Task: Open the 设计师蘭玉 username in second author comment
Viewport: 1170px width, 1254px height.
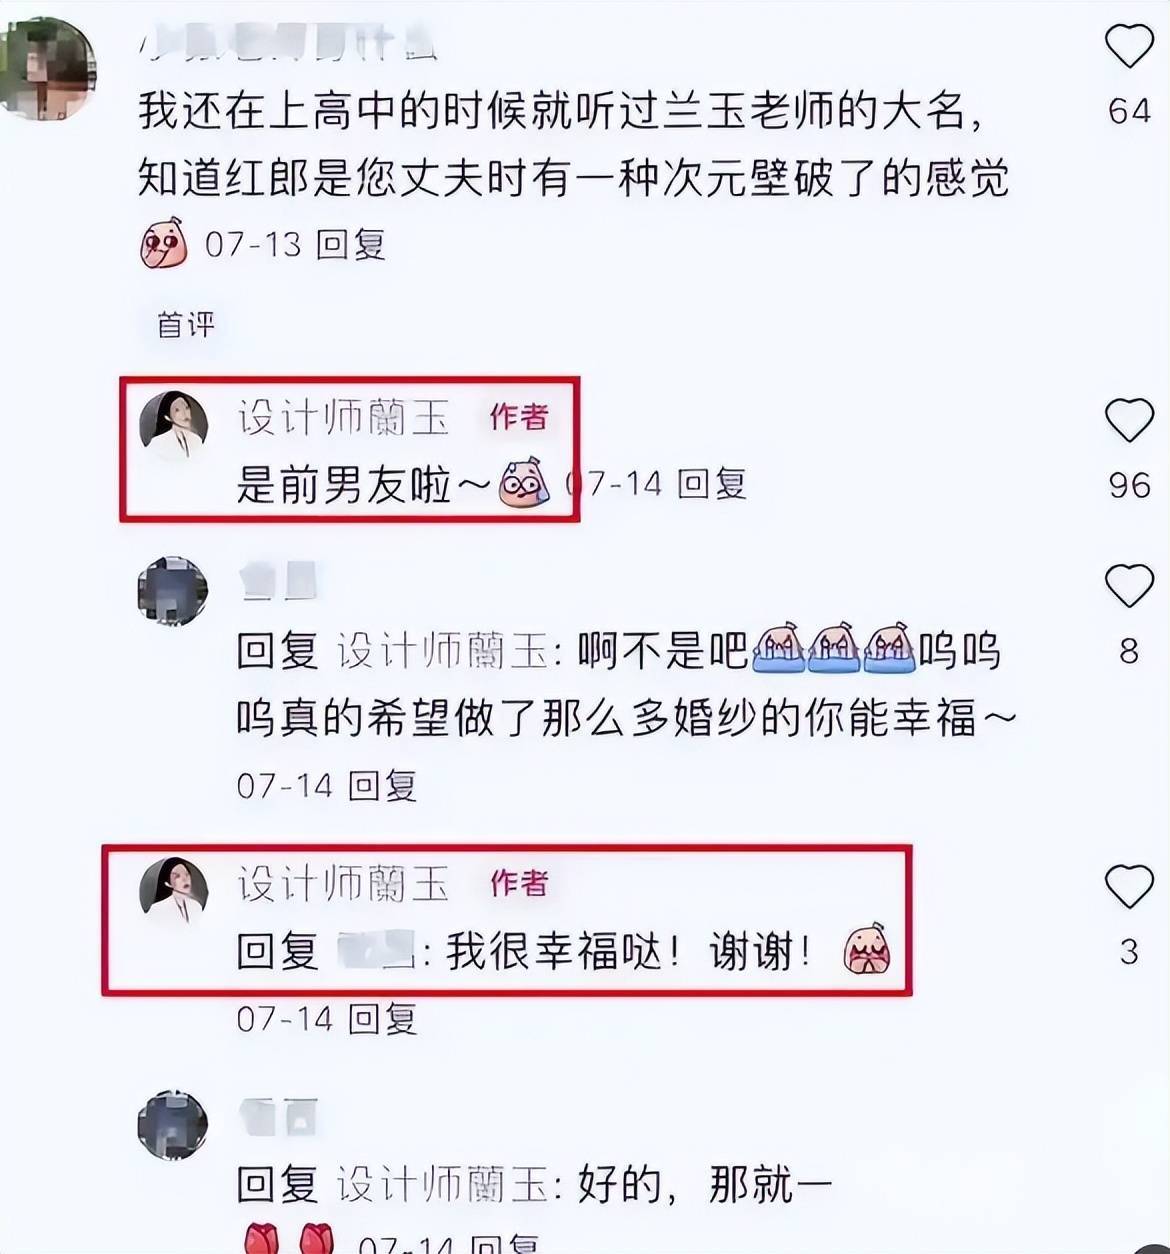Action: 343,883
